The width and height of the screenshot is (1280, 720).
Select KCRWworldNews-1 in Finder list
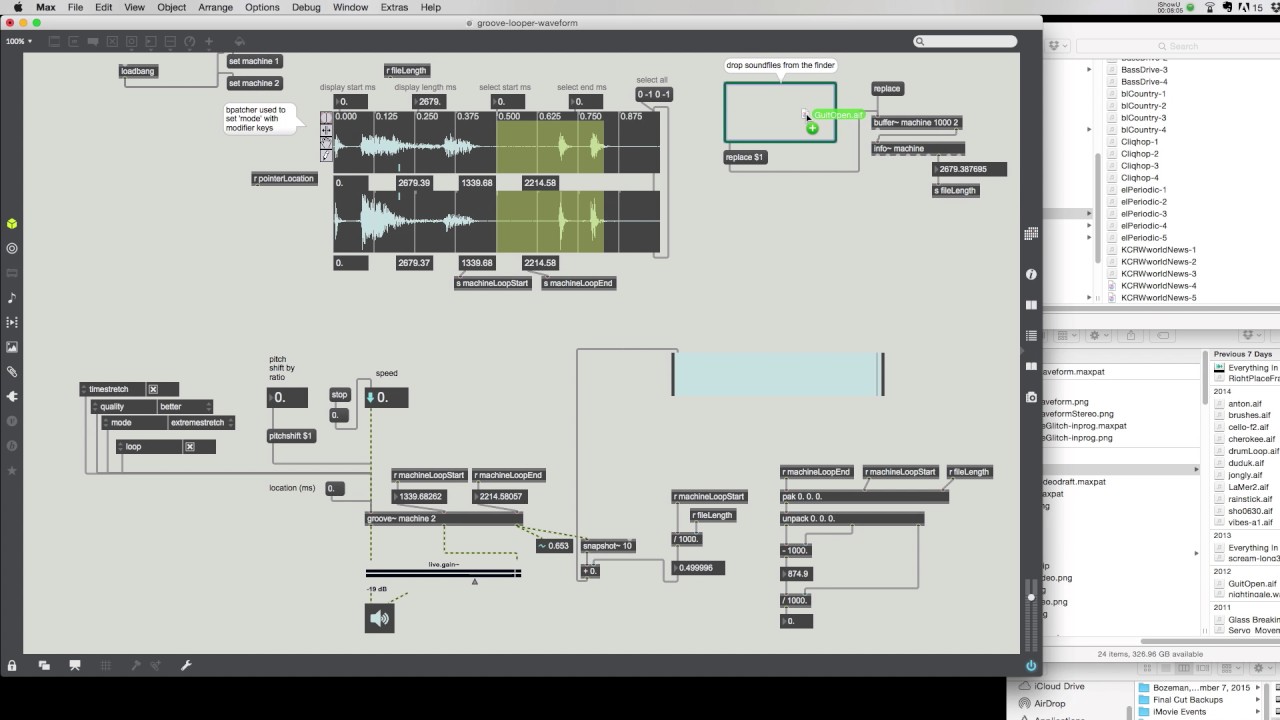tap(1158, 250)
